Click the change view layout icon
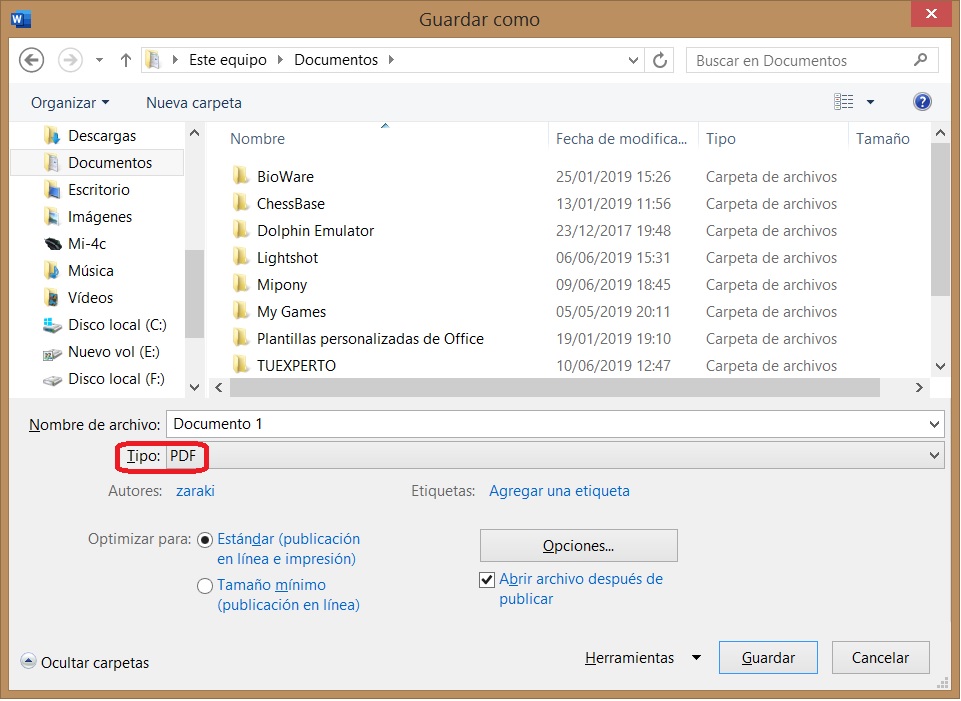Viewport: 961px width, 701px height. [844, 102]
